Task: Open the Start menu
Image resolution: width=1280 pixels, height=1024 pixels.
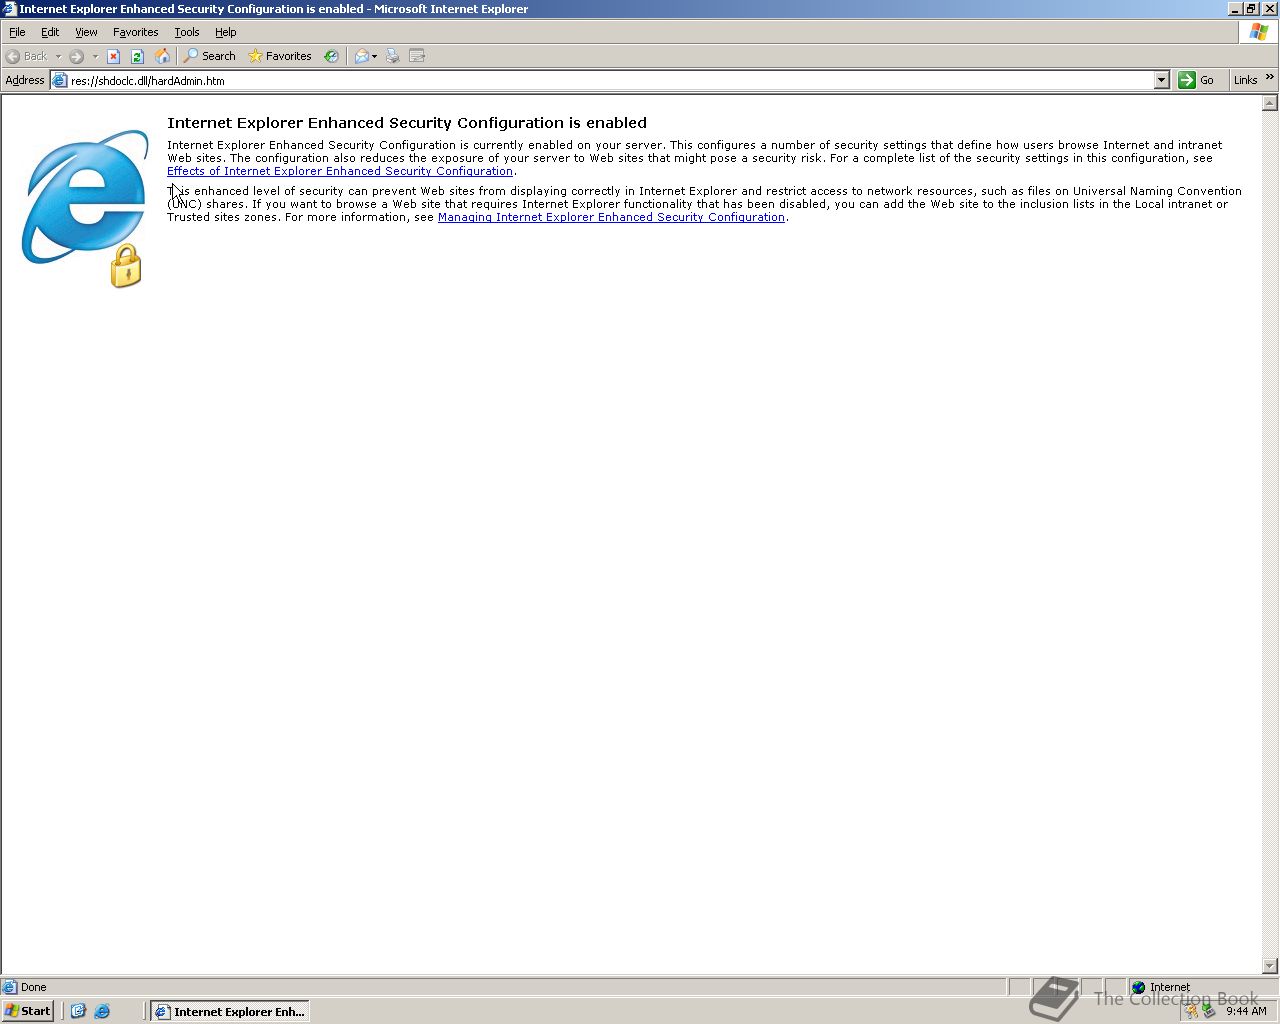Action: coord(28,1011)
